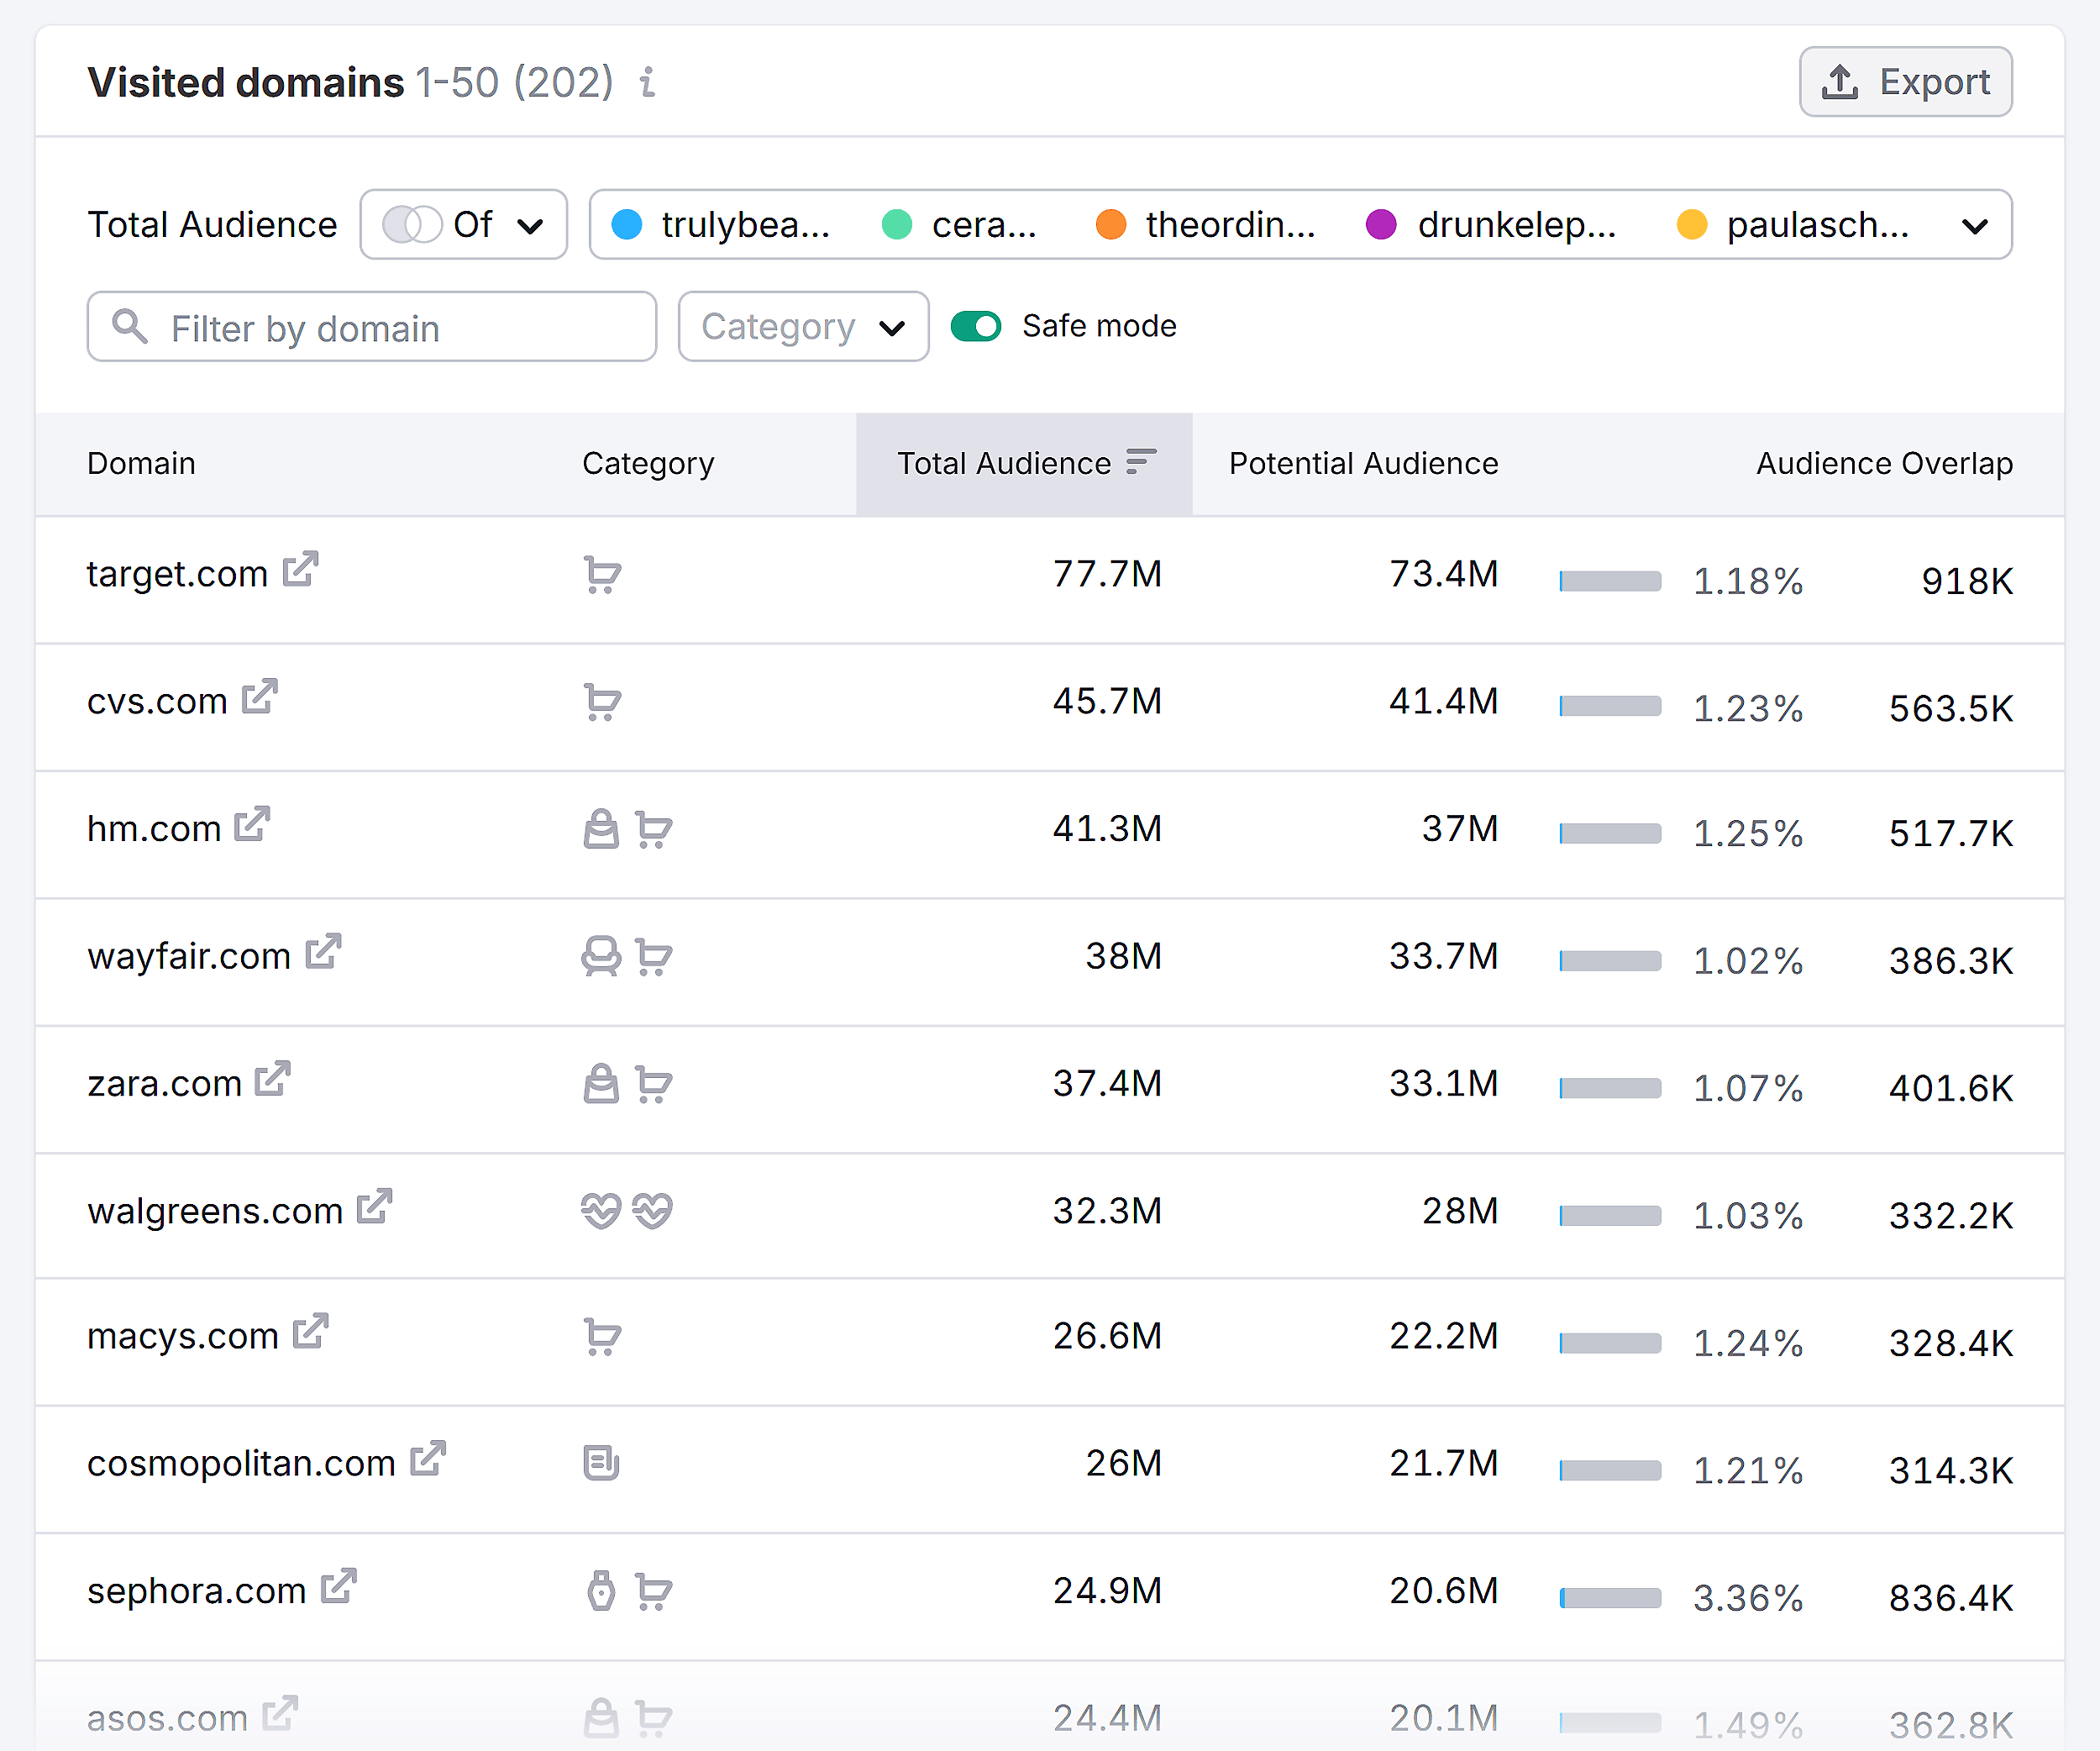2100x1751 pixels.
Task: Click shopping cart category icon for macys.com
Action: [602, 1337]
